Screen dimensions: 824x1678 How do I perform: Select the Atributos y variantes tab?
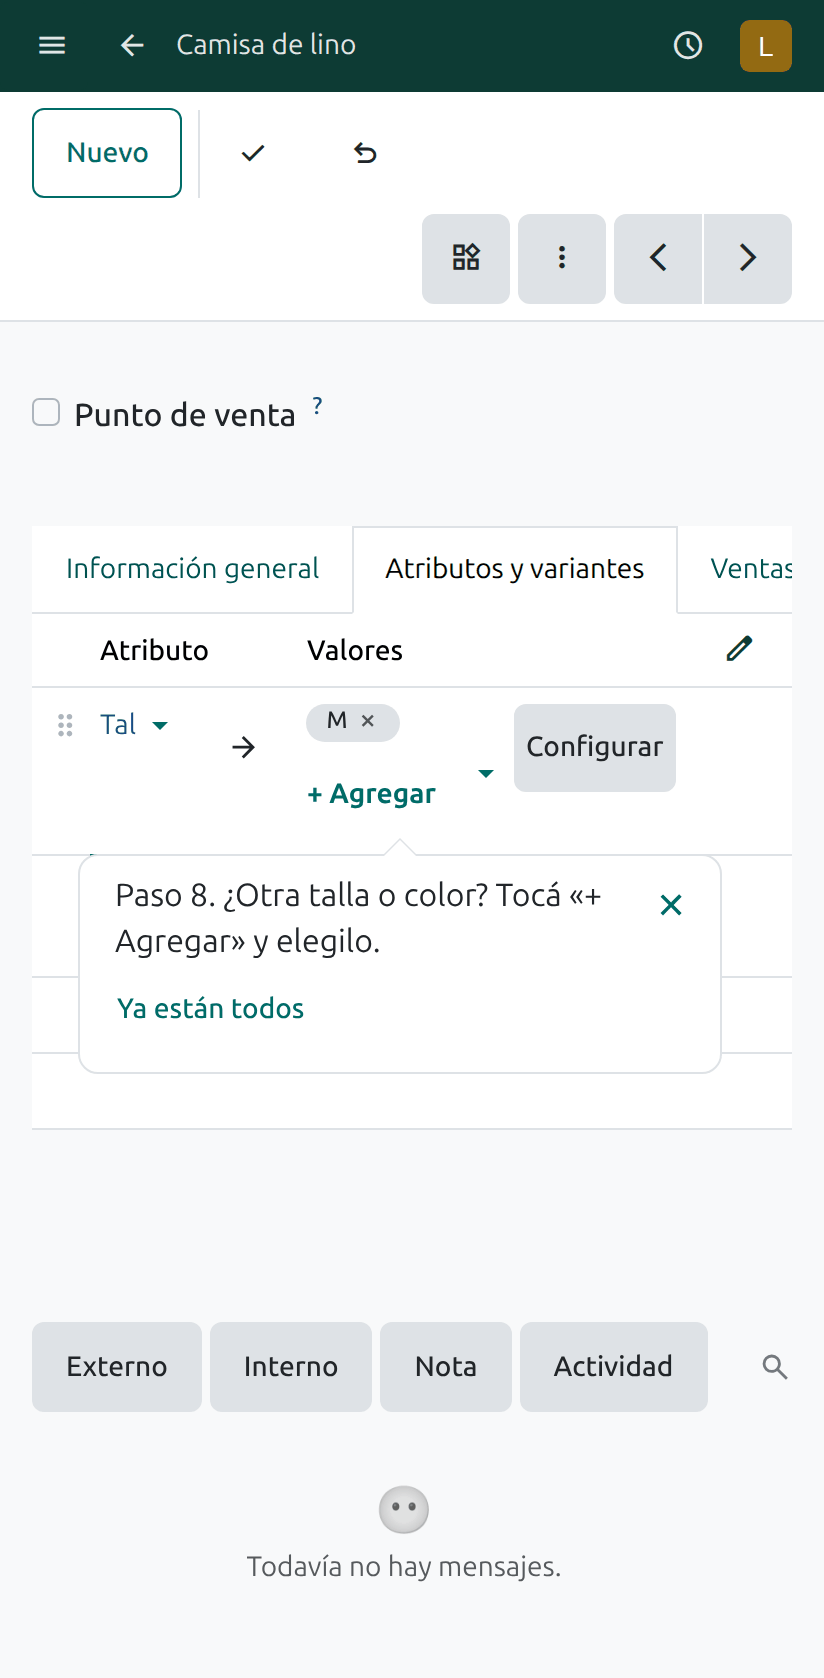[x=515, y=569]
